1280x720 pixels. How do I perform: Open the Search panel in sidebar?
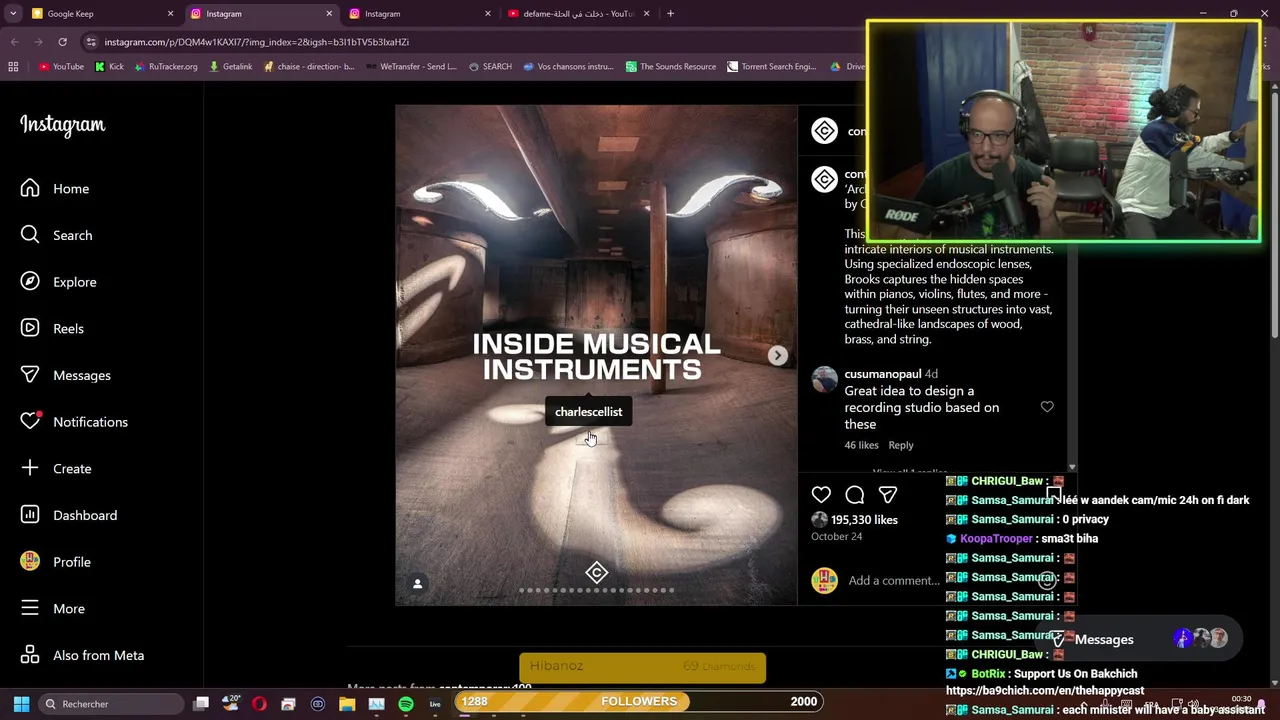[57, 235]
